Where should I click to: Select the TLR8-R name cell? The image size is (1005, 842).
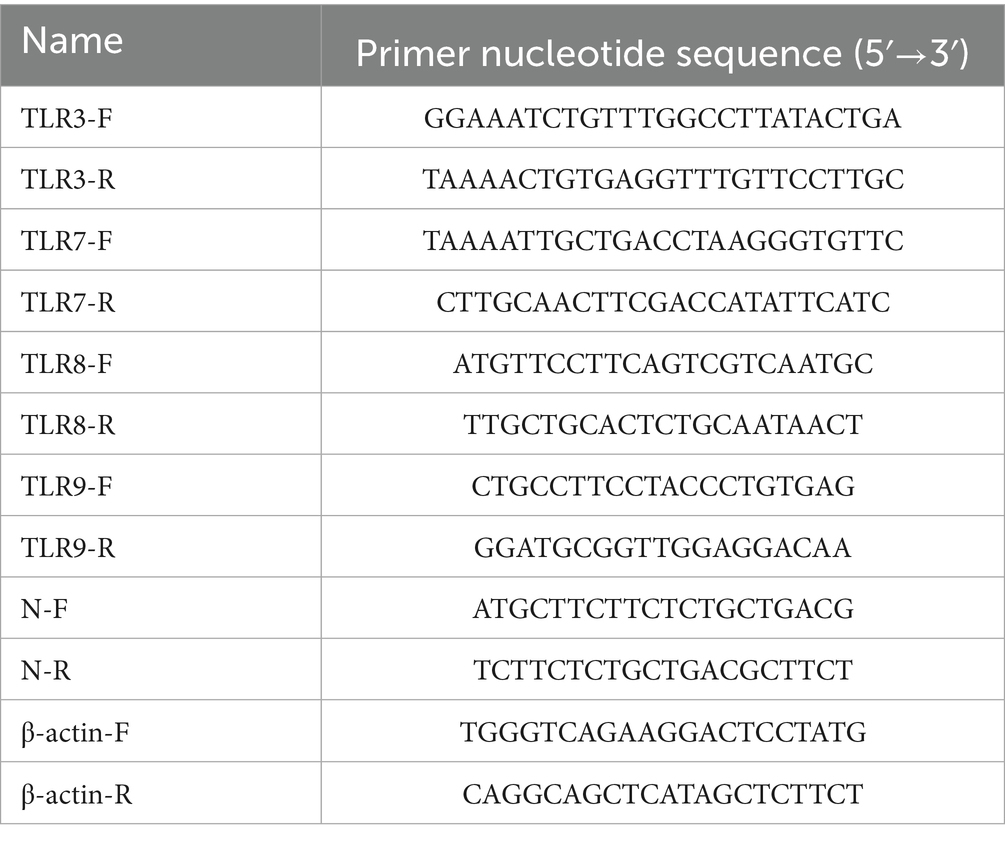[68, 425]
